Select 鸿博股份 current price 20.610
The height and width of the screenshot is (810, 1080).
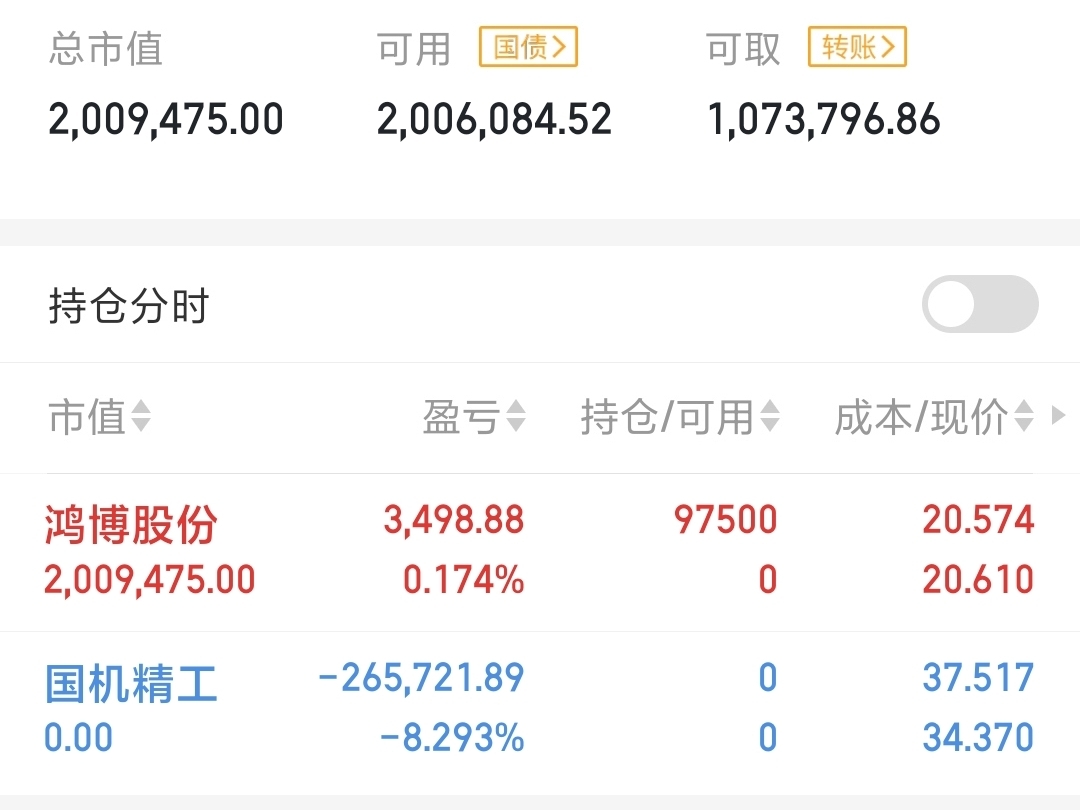979,579
